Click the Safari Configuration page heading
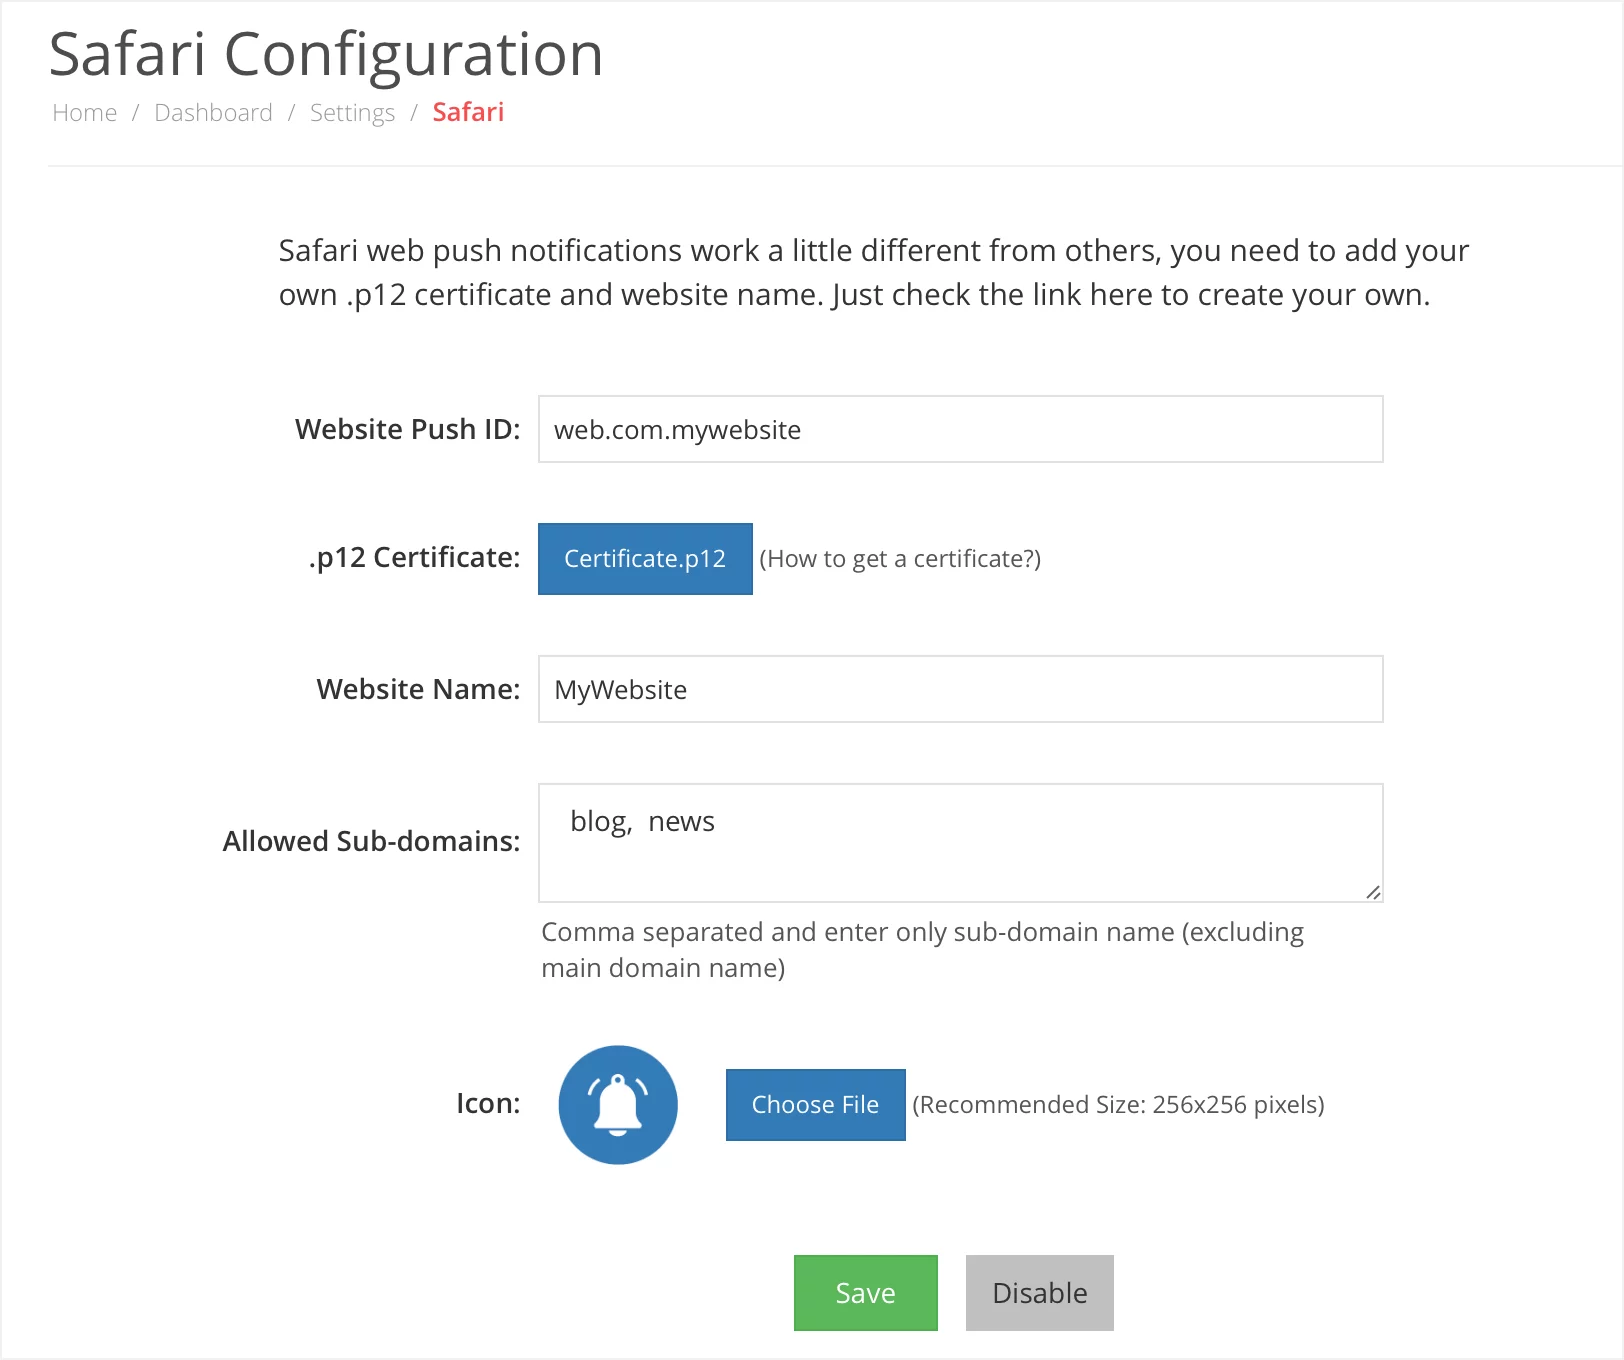The height and width of the screenshot is (1360, 1624). (x=326, y=54)
